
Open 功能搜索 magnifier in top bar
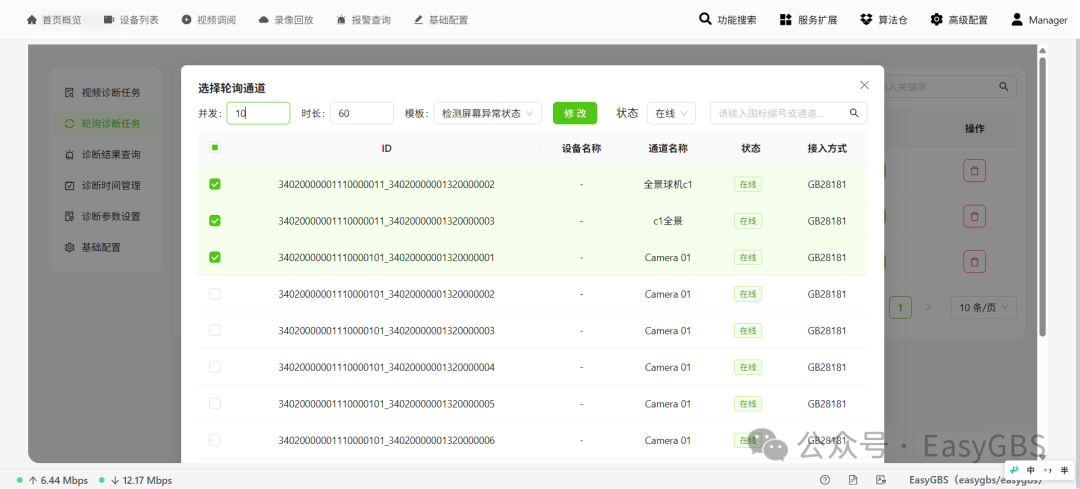coord(705,19)
